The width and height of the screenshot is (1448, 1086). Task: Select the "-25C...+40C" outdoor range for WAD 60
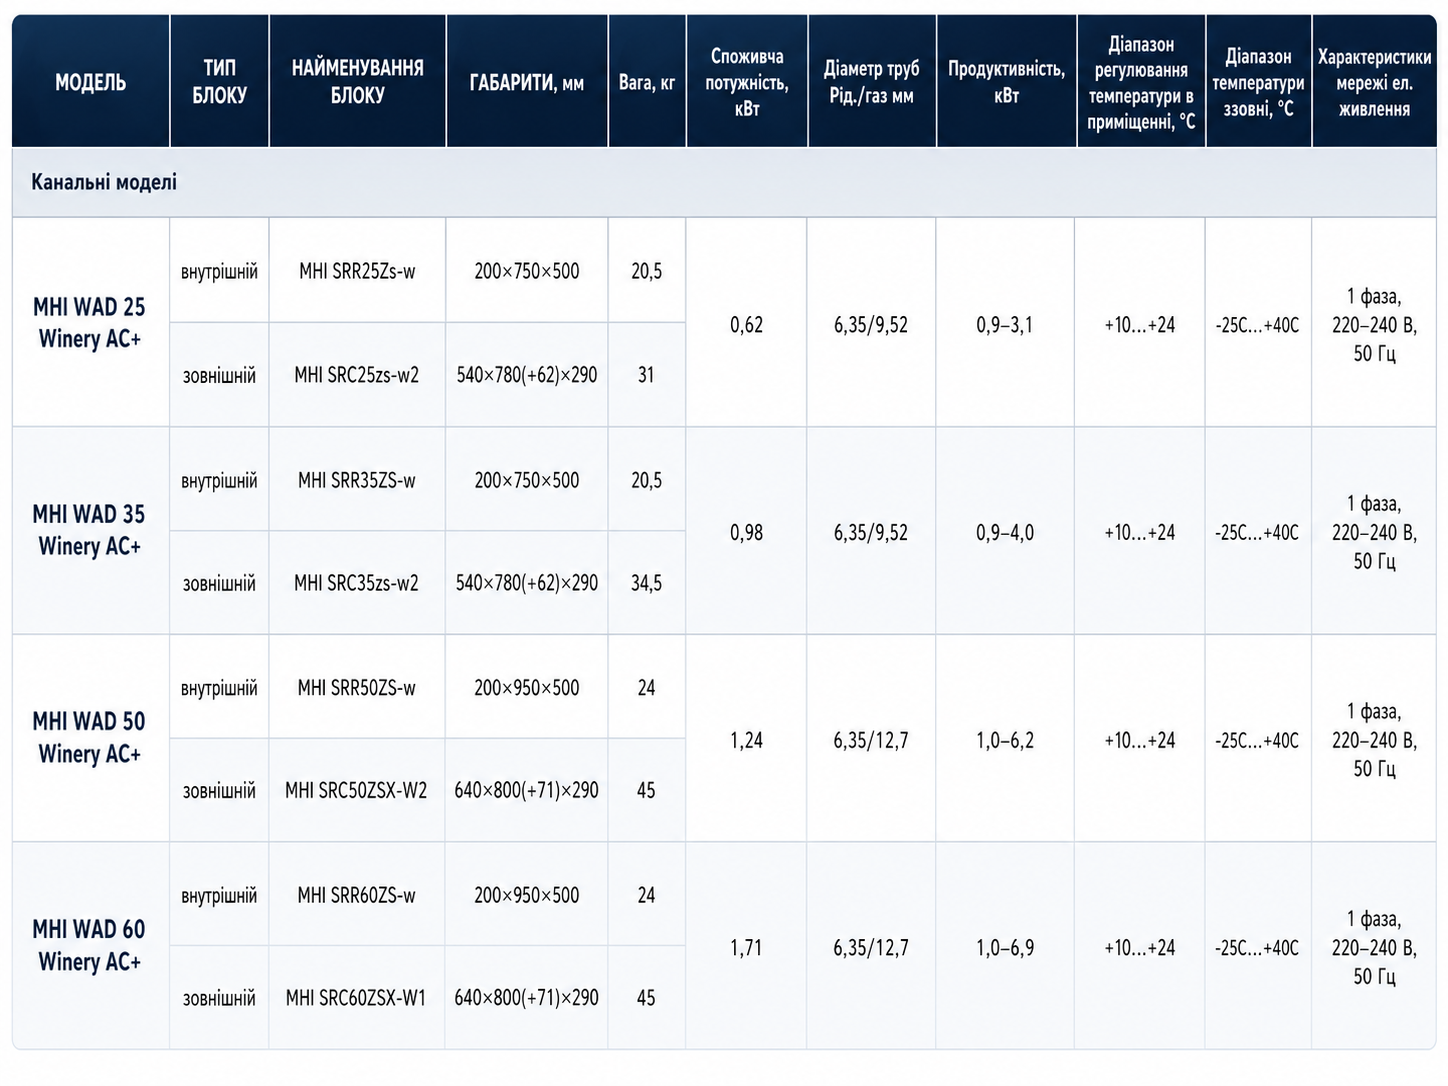pyautogui.click(x=1257, y=947)
